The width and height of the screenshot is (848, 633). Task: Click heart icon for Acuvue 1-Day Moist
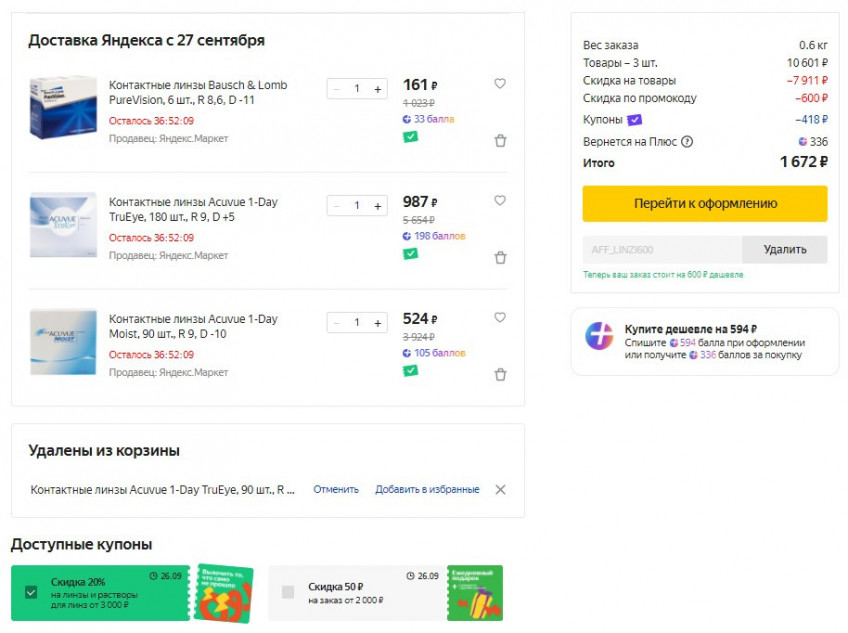[500, 318]
